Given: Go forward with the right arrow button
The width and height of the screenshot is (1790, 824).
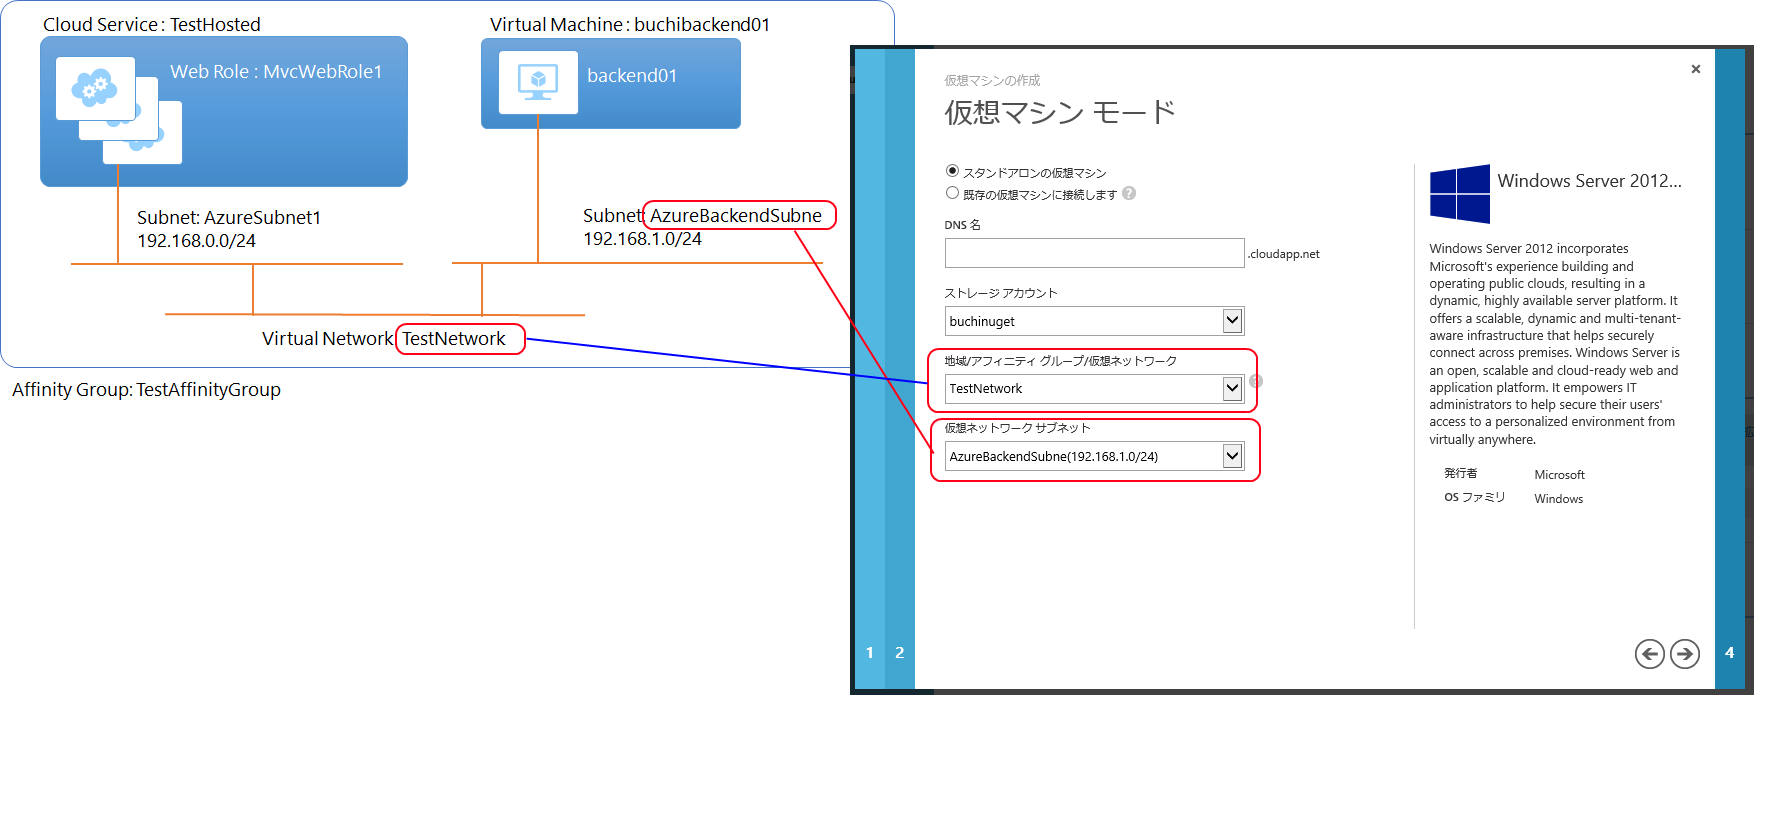Looking at the screenshot, I should coord(1685,654).
